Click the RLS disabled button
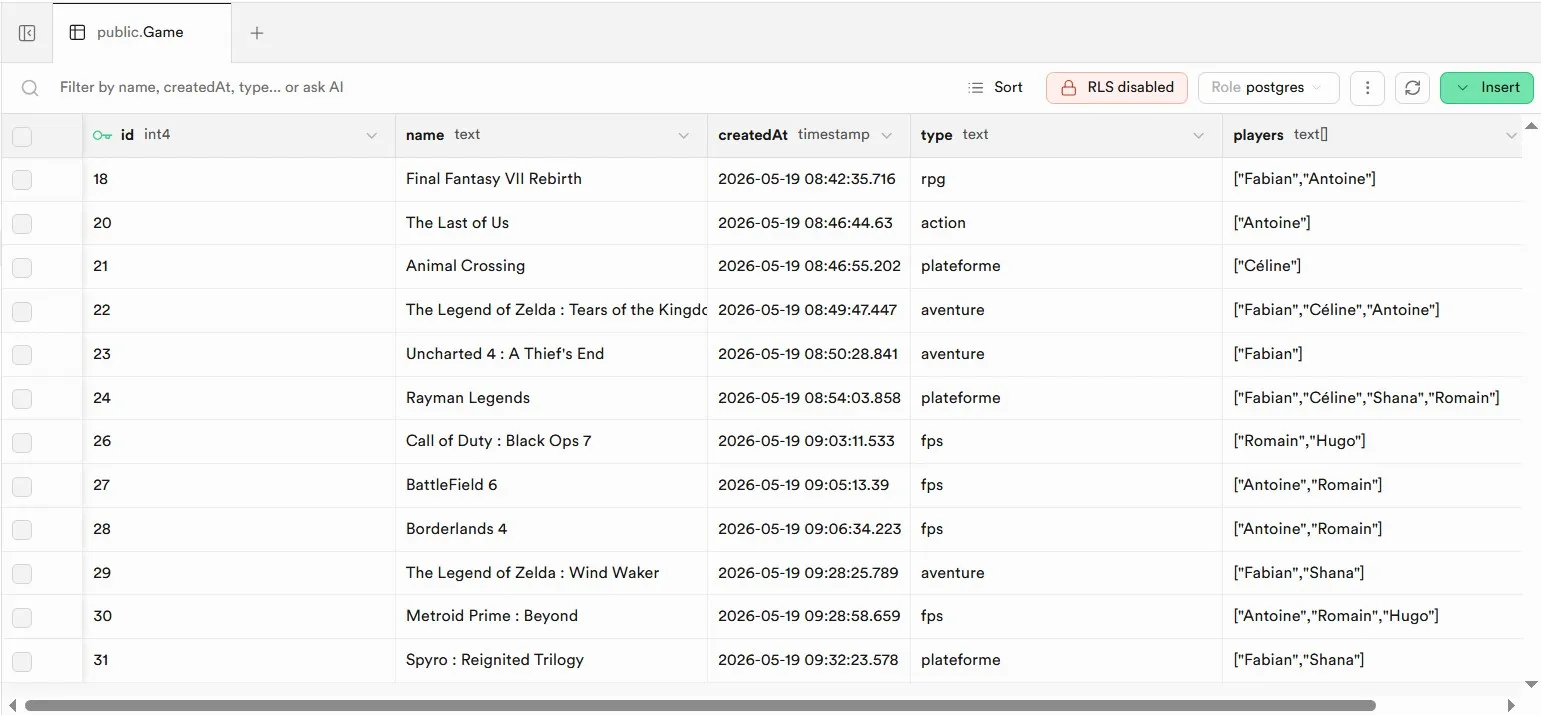 [x=1117, y=87]
